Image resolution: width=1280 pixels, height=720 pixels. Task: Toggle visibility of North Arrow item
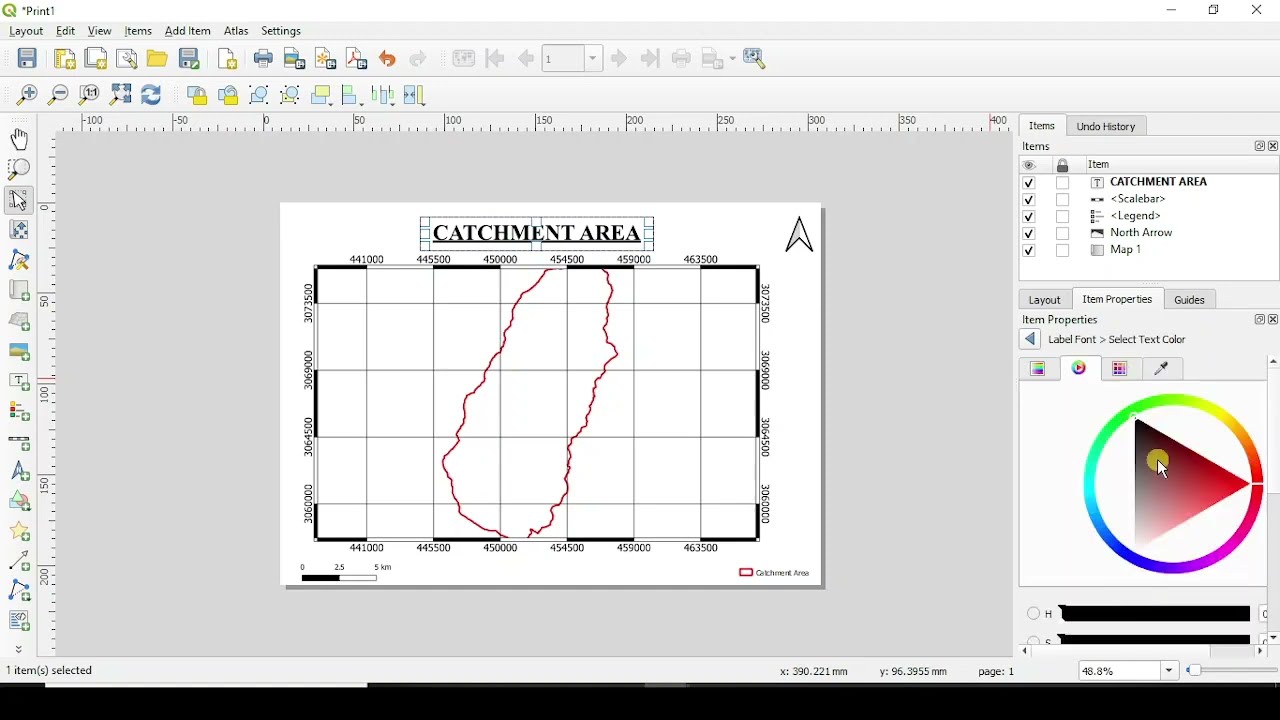[1029, 234]
